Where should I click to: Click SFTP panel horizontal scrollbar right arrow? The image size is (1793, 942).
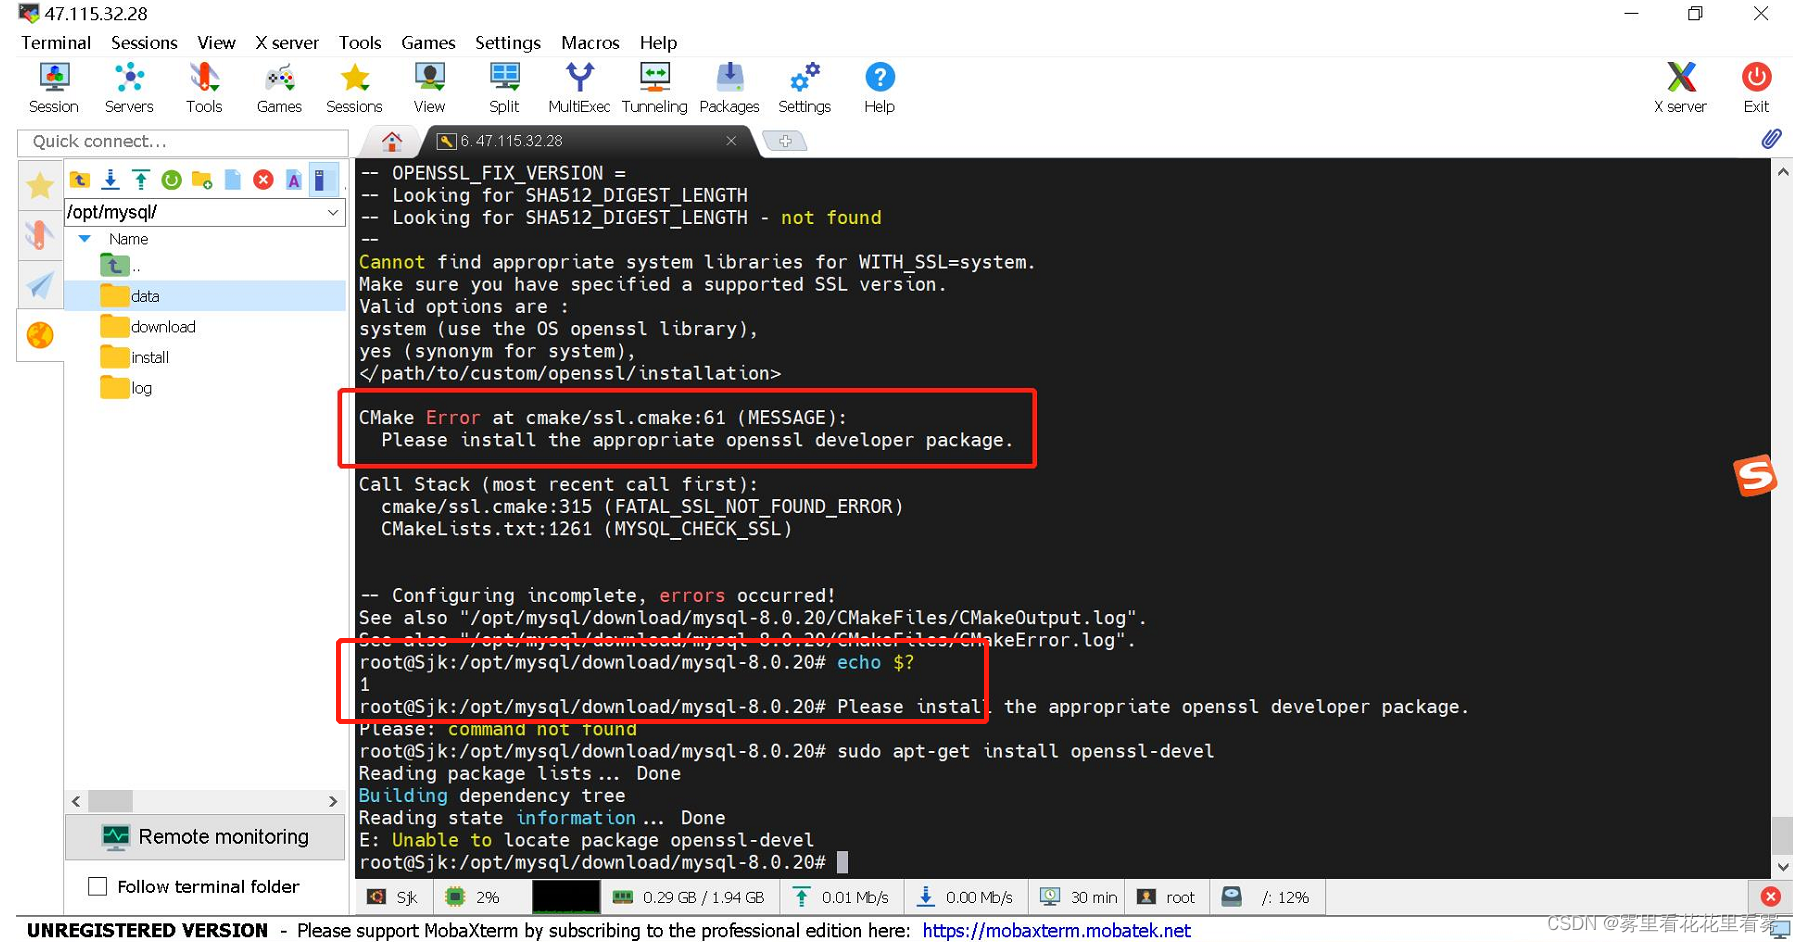pyautogui.click(x=333, y=801)
